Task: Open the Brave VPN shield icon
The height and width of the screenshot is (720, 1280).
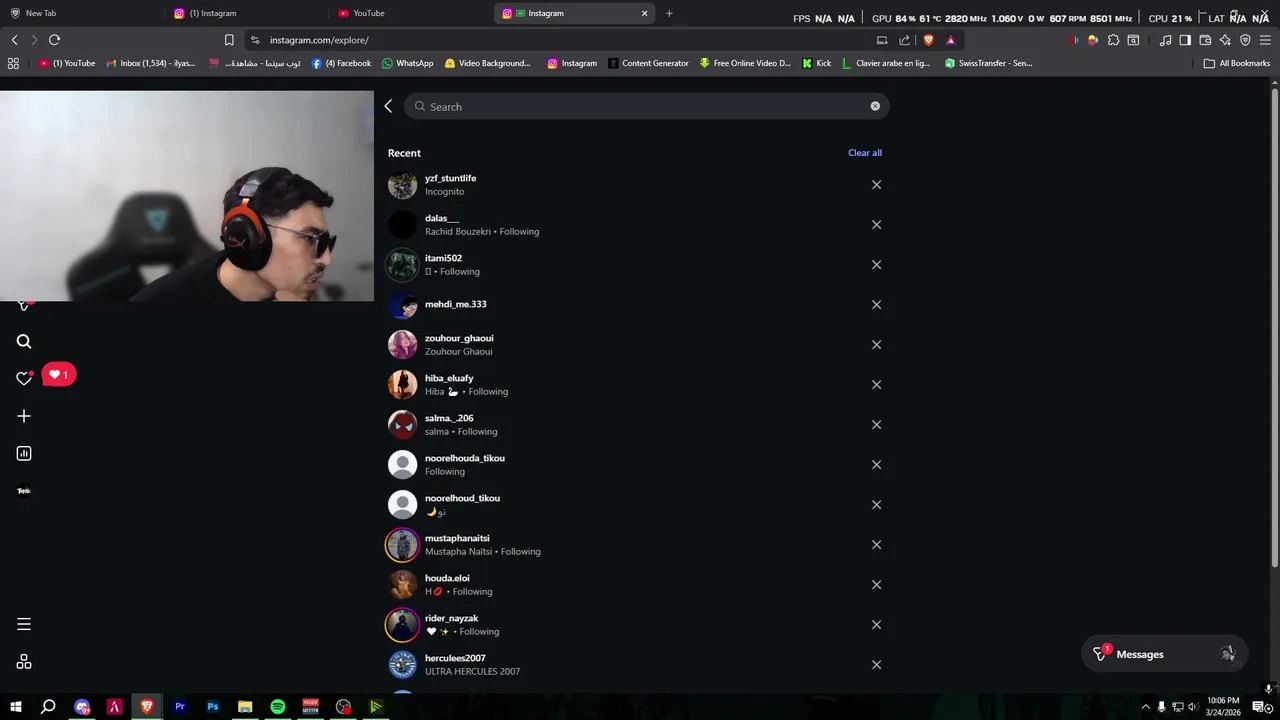Action: click(1245, 40)
